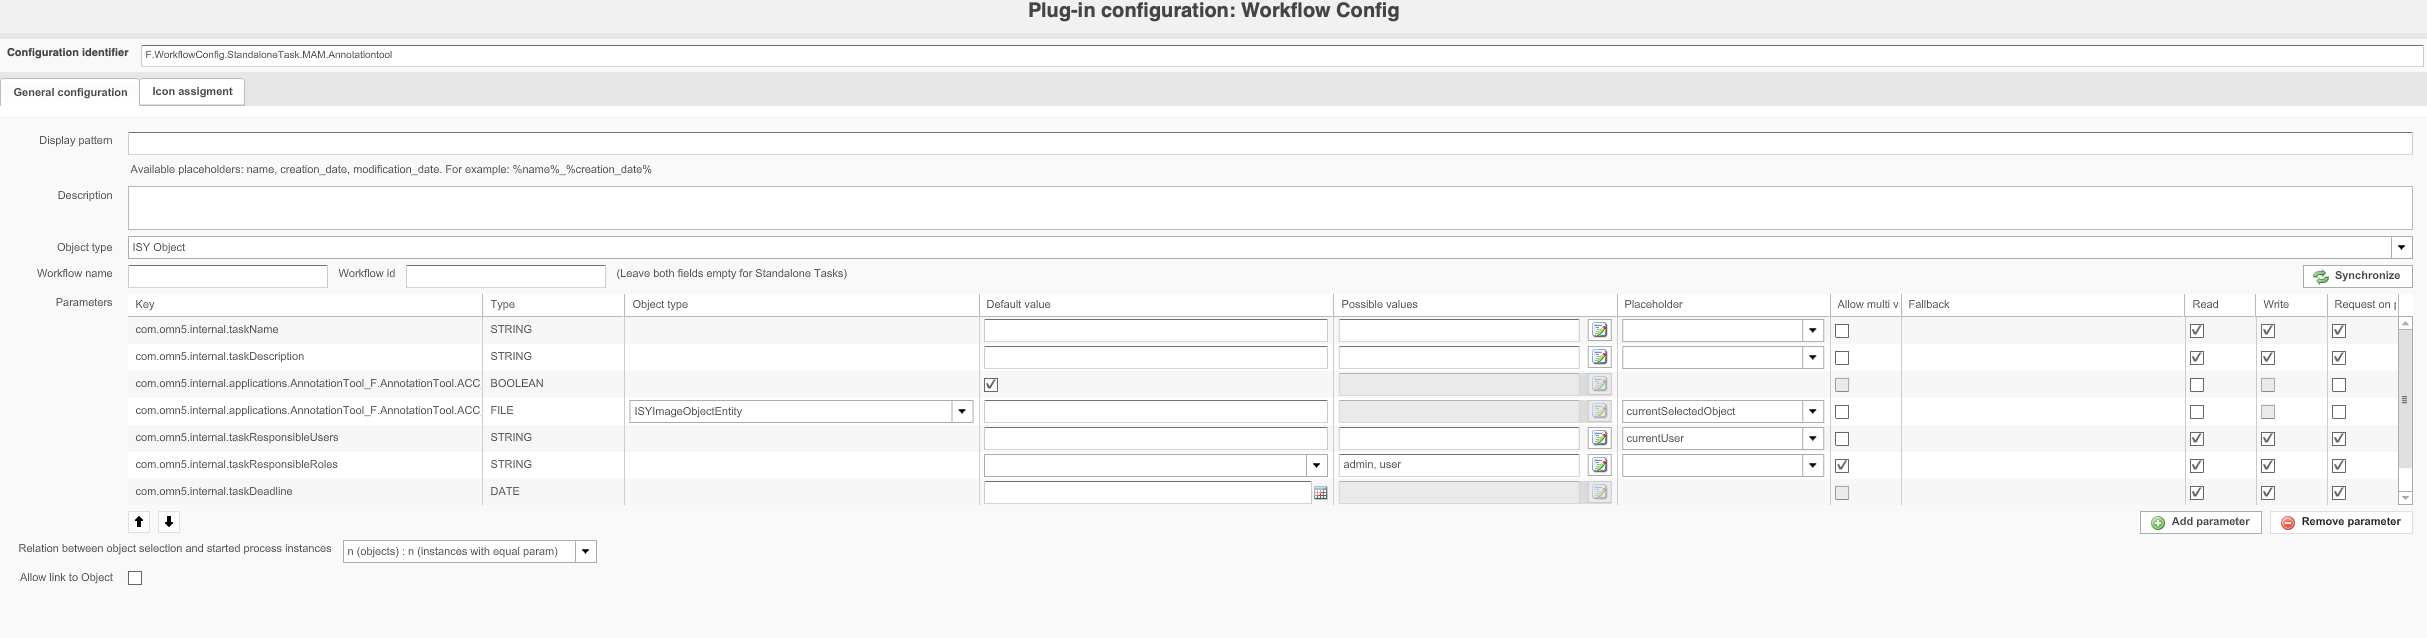Viewport: 2427px width, 638px height.
Task: Uncheck BOOLEAN row default value checkbox
Action: click(x=991, y=385)
